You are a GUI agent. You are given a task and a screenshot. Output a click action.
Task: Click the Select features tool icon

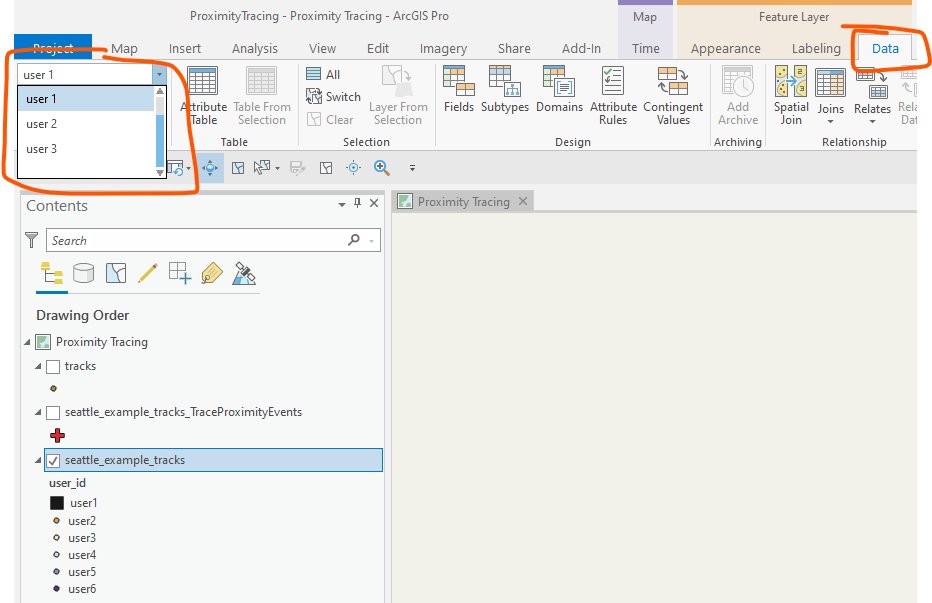(x=261, y=168)
